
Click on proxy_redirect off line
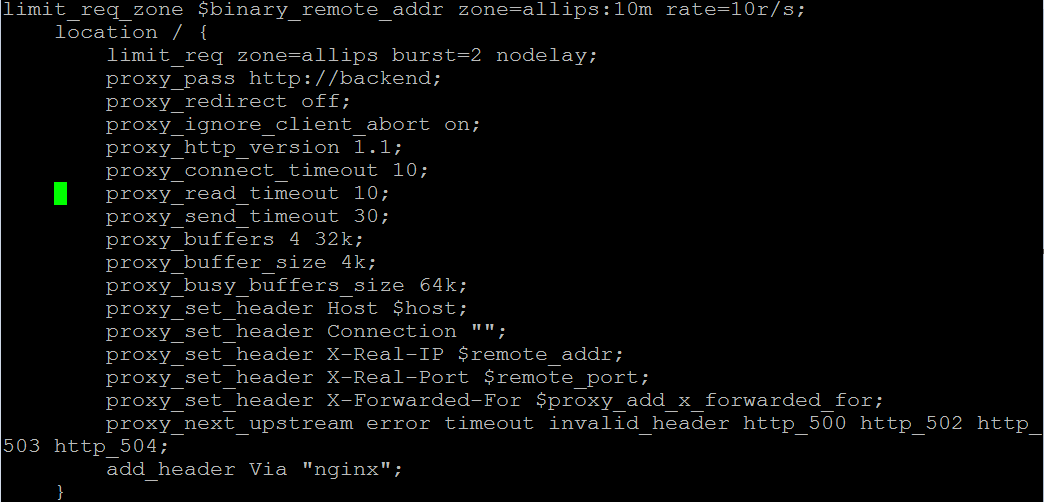(228, 102)
